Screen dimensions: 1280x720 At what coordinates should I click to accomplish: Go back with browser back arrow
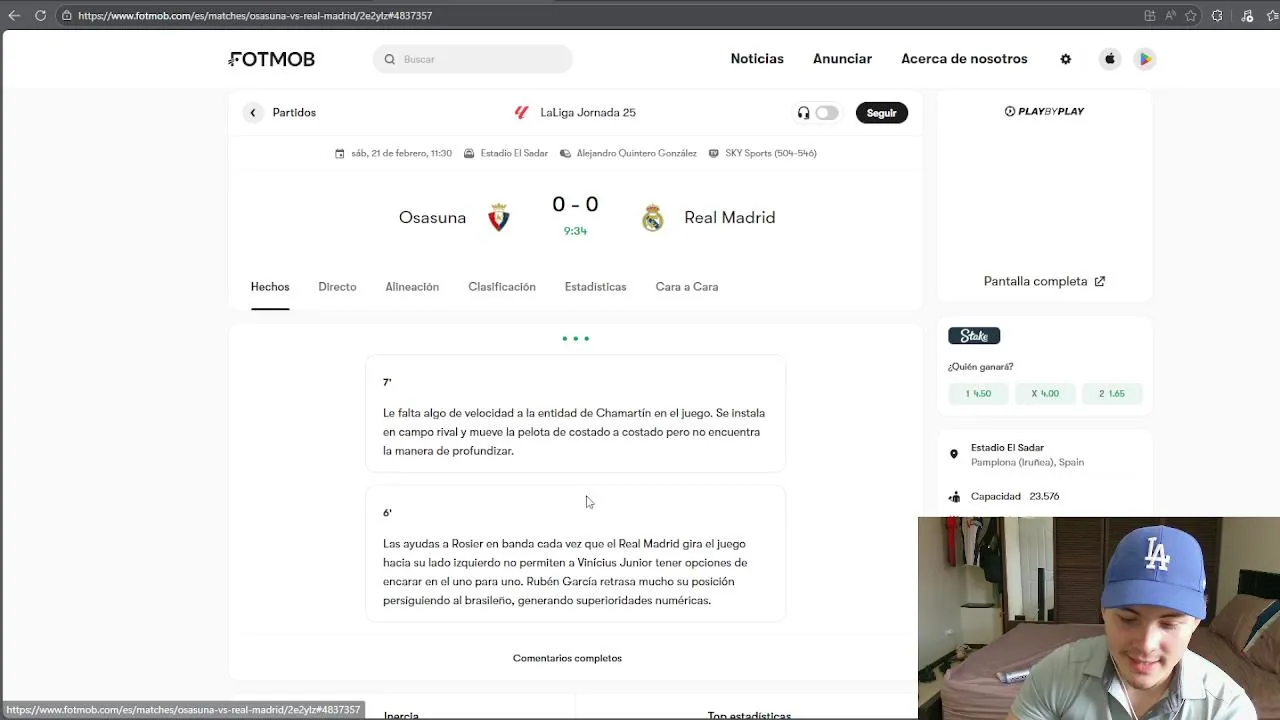point(14,15)
